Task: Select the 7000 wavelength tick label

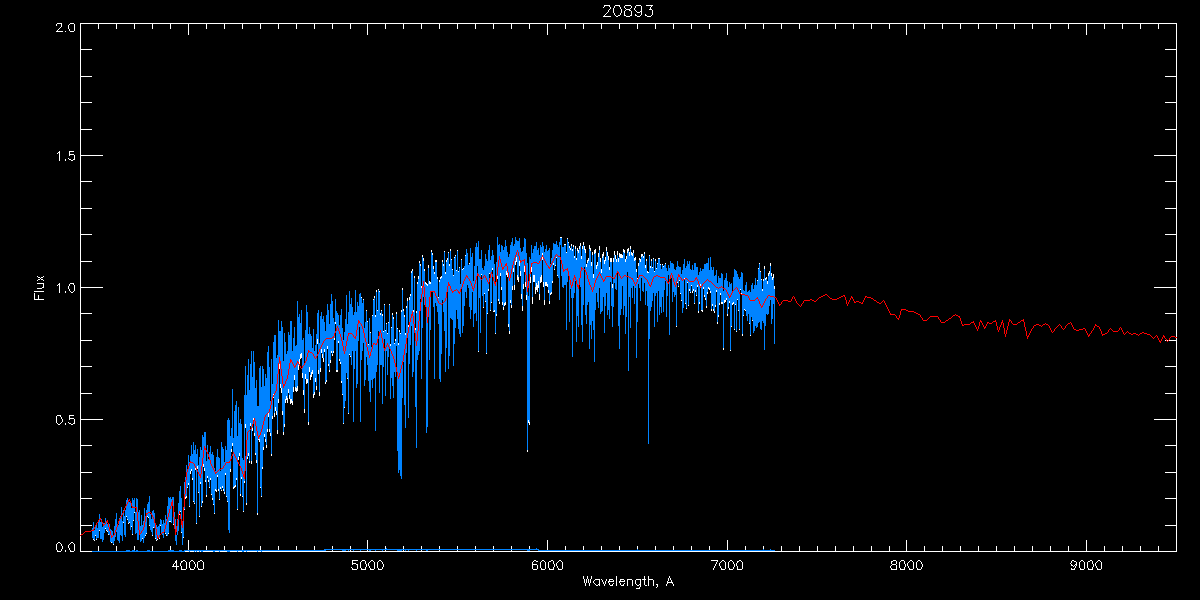Action: [x=727, y=565]
